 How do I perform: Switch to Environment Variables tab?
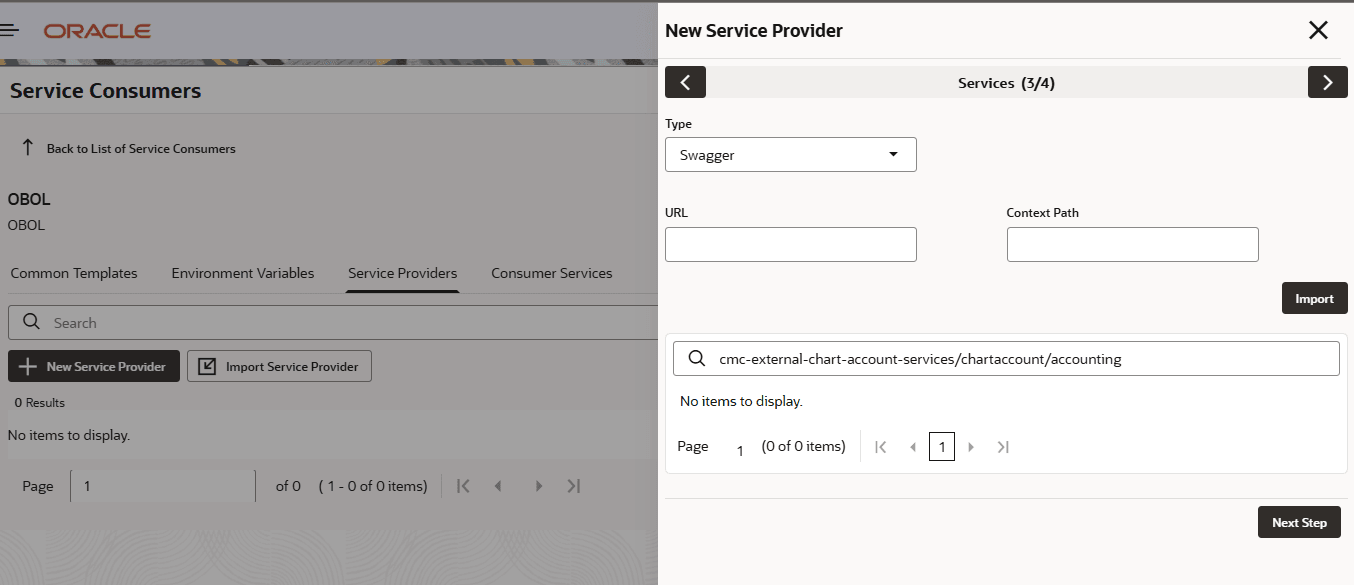243,273
